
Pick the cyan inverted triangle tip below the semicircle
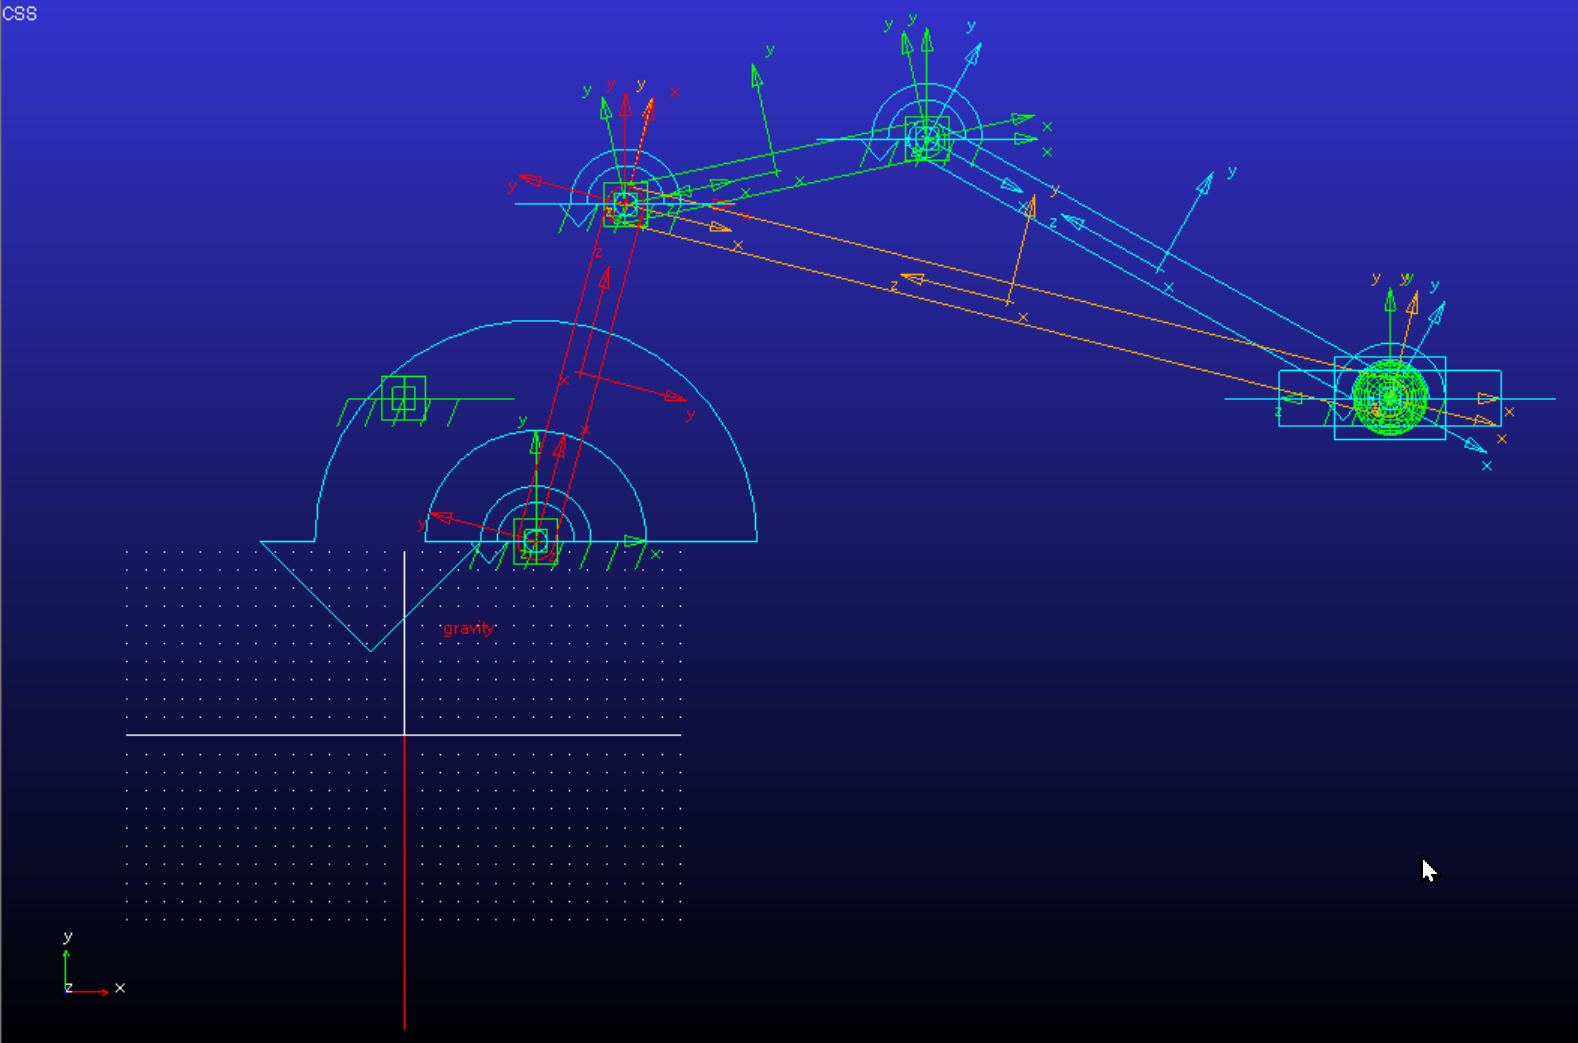pos(371,650)
